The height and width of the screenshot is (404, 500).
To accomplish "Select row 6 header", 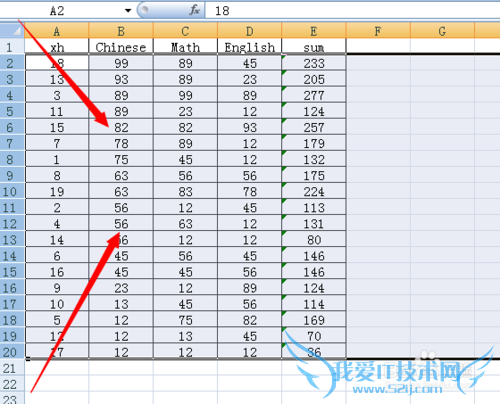I will [x=12, y=127].
